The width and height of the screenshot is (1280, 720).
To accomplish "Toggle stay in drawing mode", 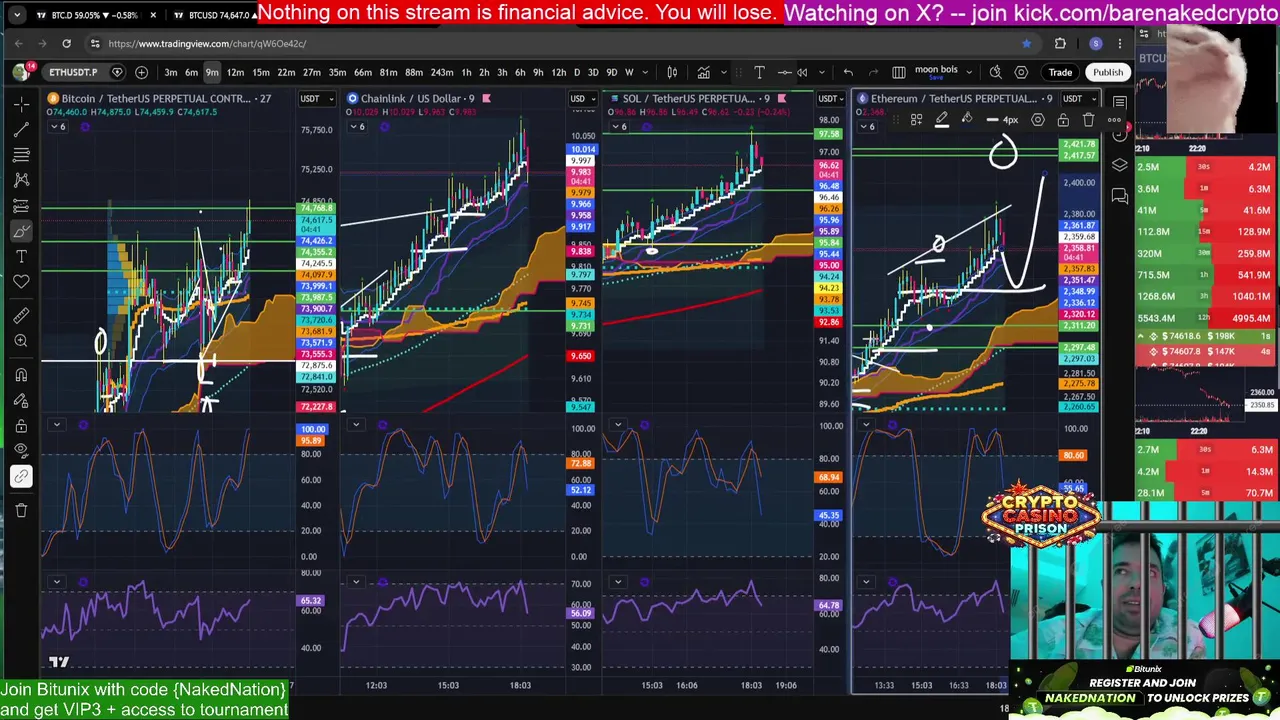I will 21,401.
